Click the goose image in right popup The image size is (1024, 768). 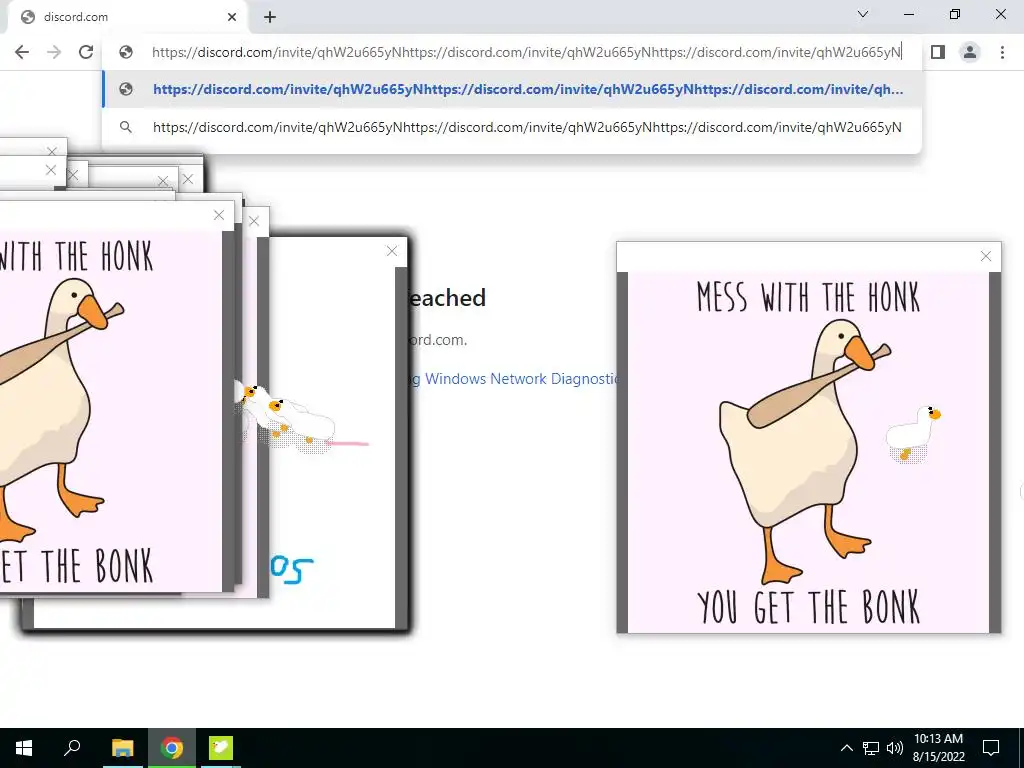(807, 452)
